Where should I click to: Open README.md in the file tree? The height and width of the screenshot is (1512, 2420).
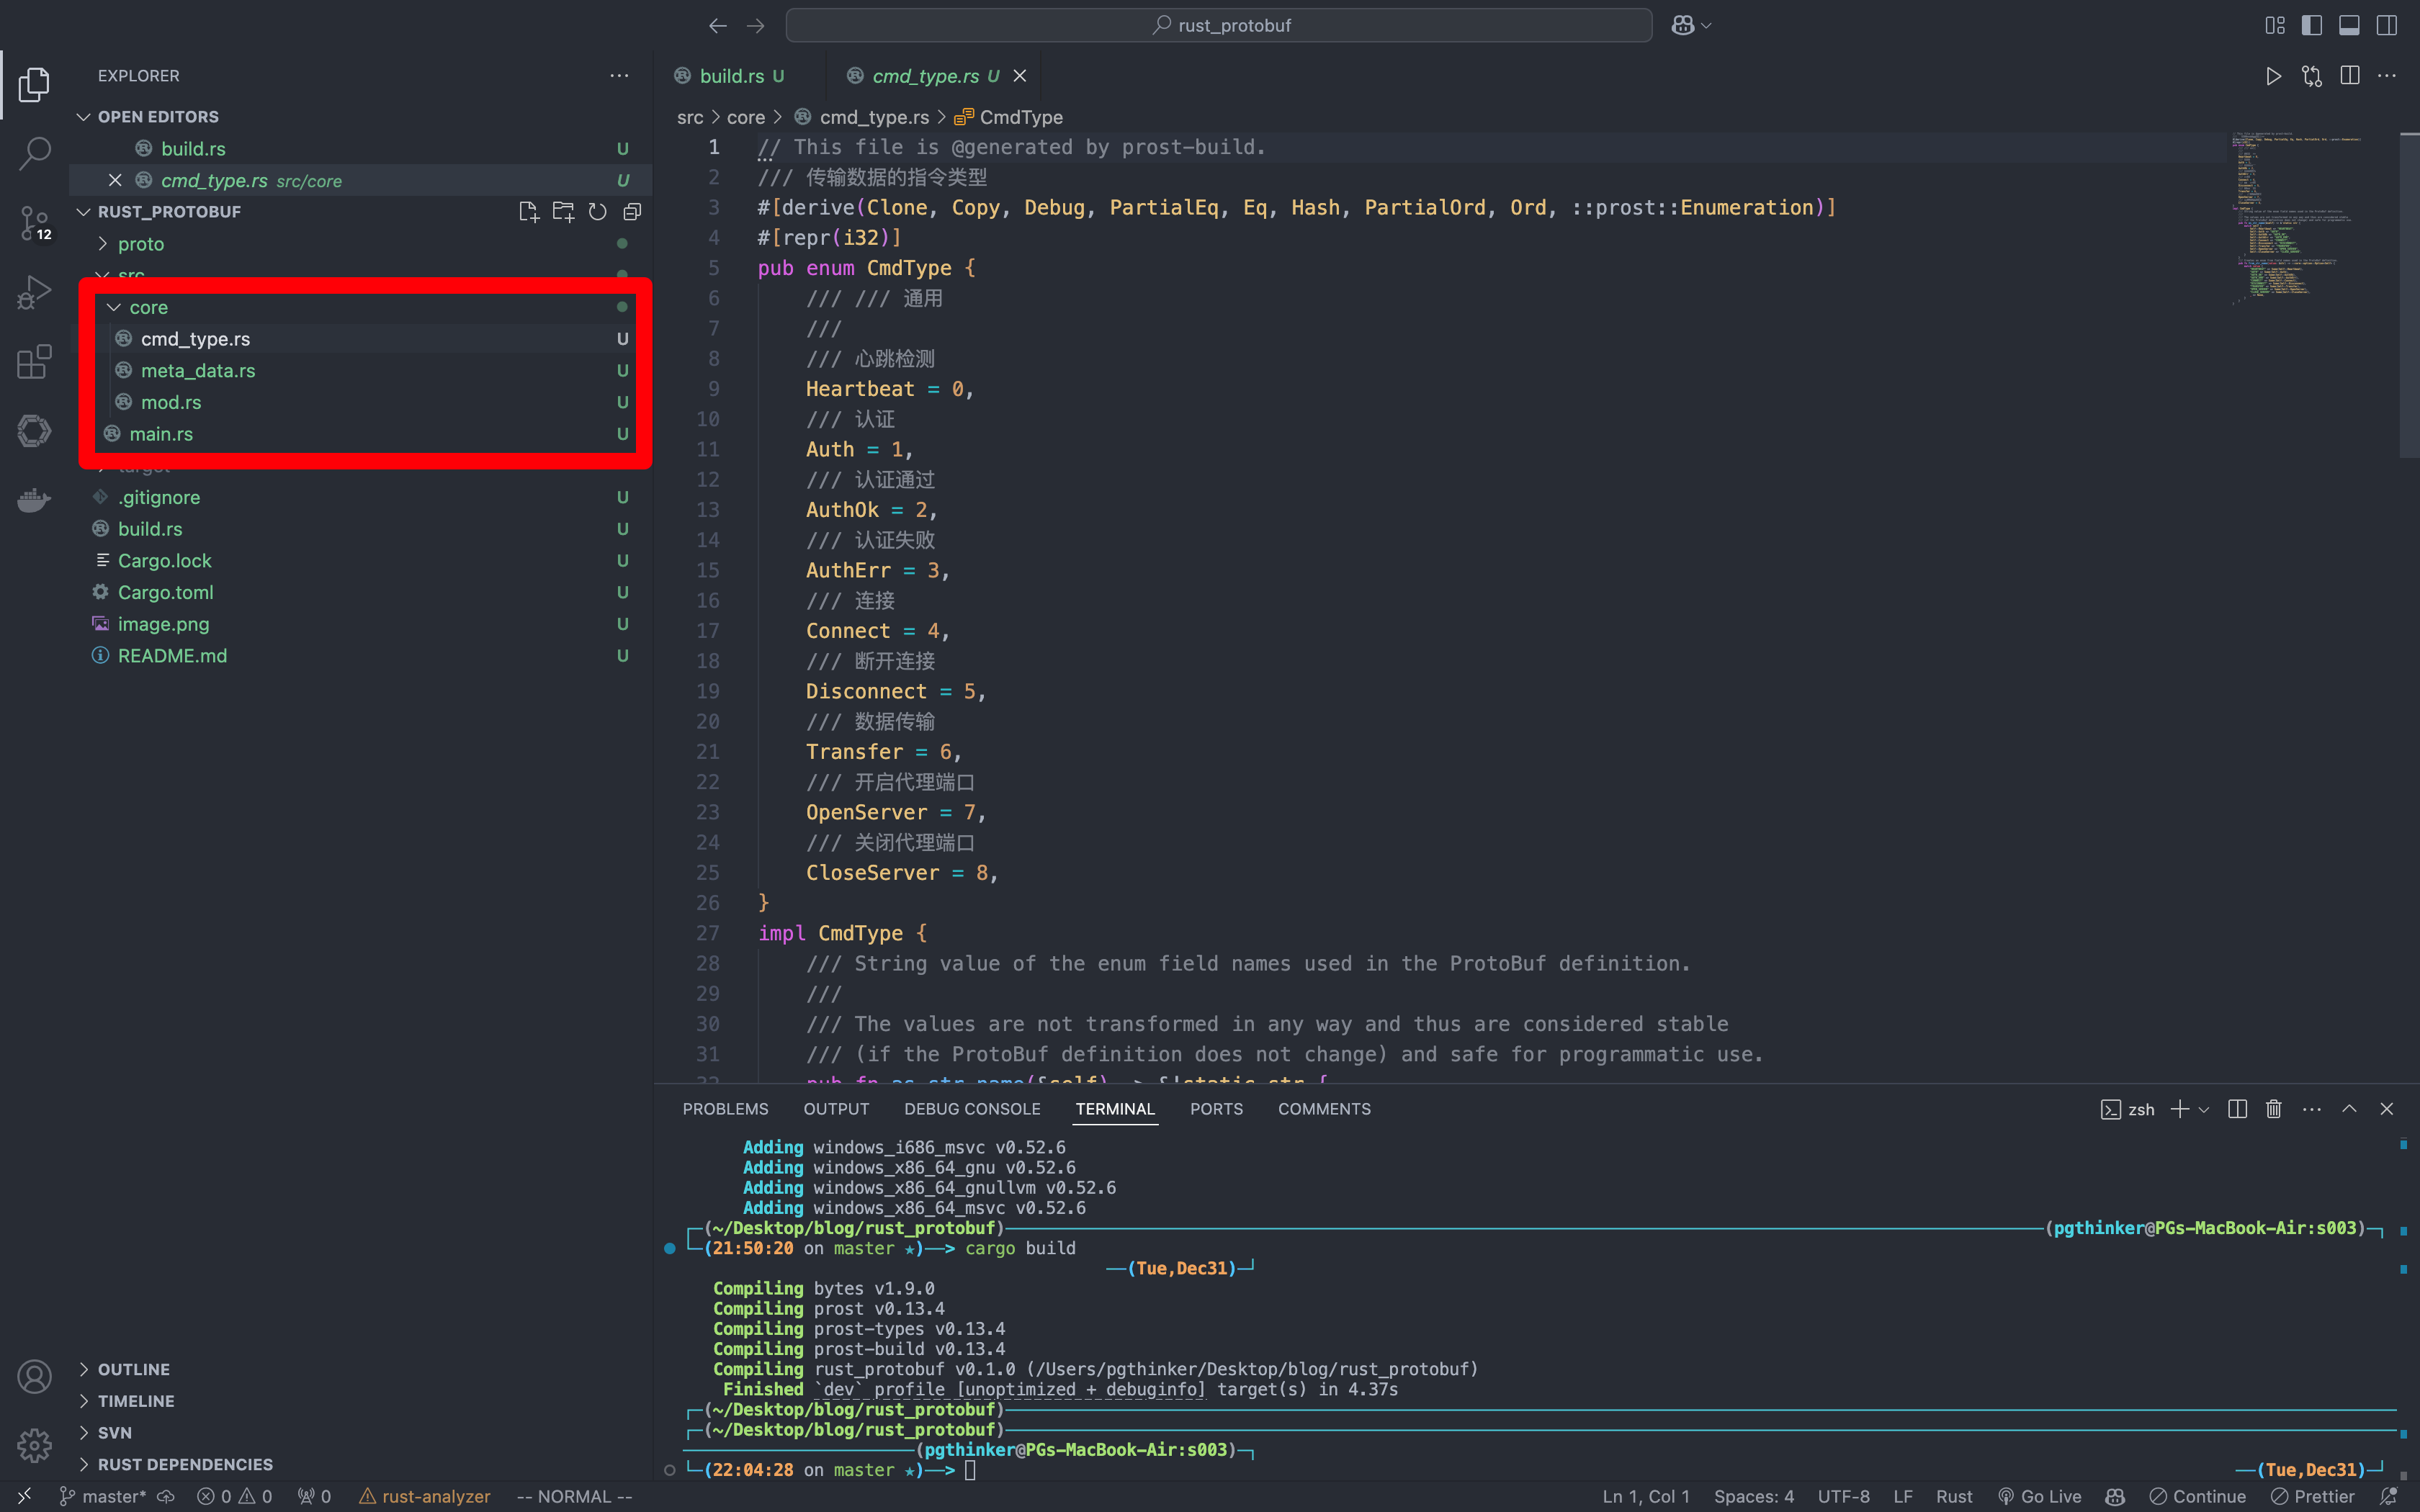pos(172,656)
